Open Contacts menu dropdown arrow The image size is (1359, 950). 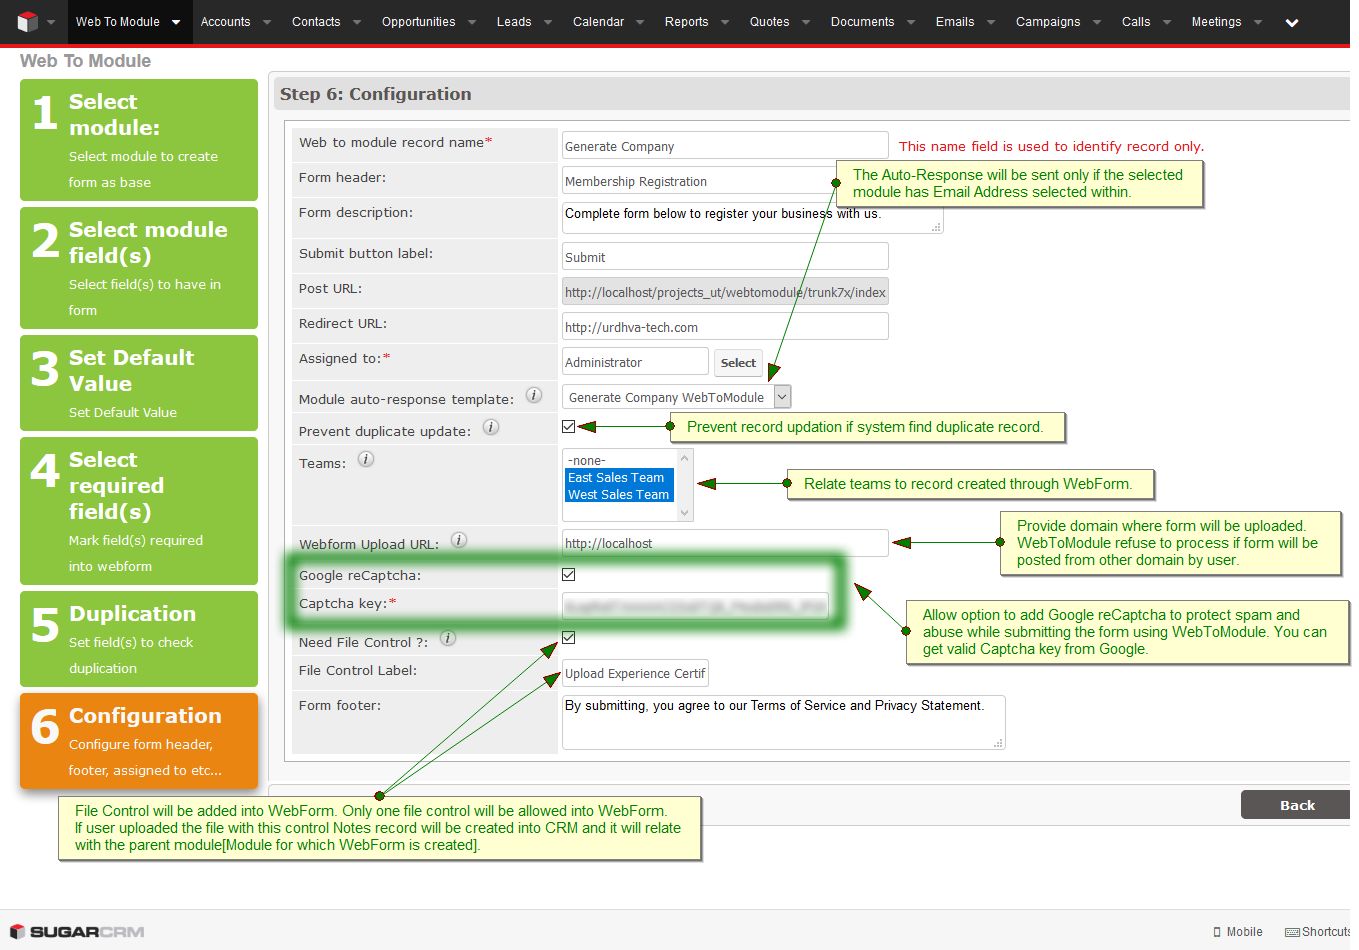coord(357,22)
